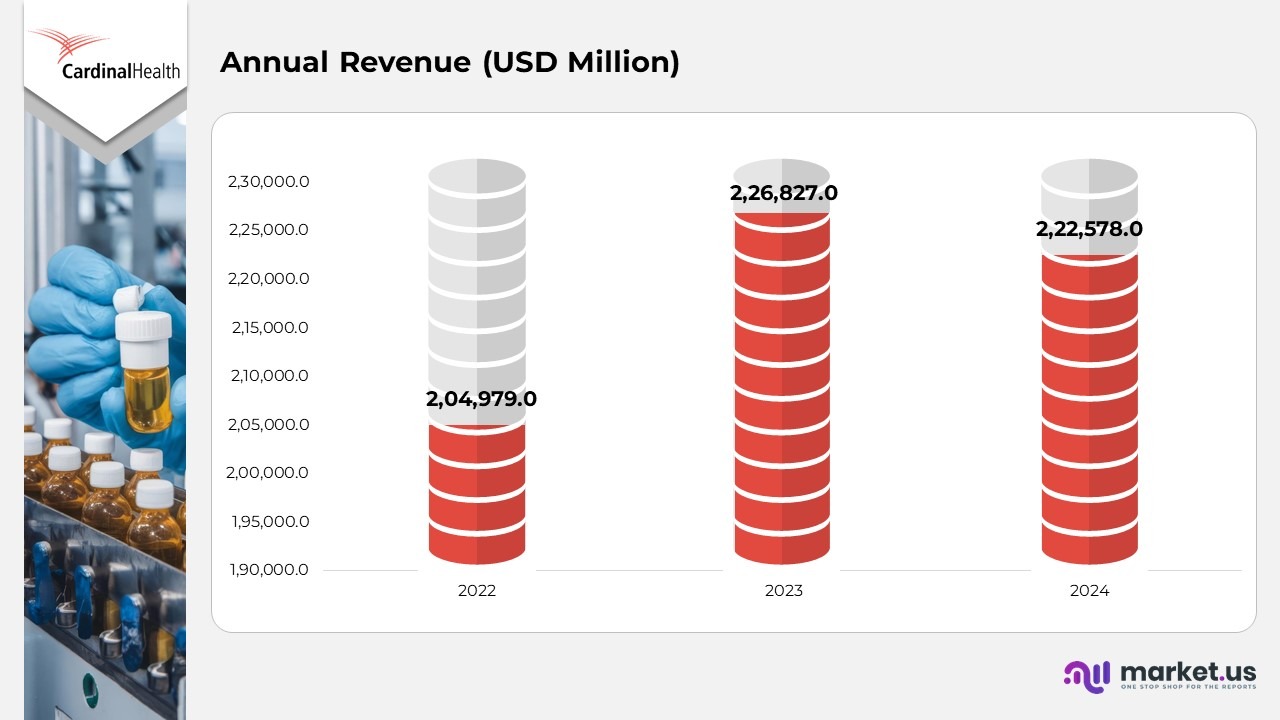Click the Annual Revenue chart title
Screen dimensions: 1280x720
click(x=450, y=62)
